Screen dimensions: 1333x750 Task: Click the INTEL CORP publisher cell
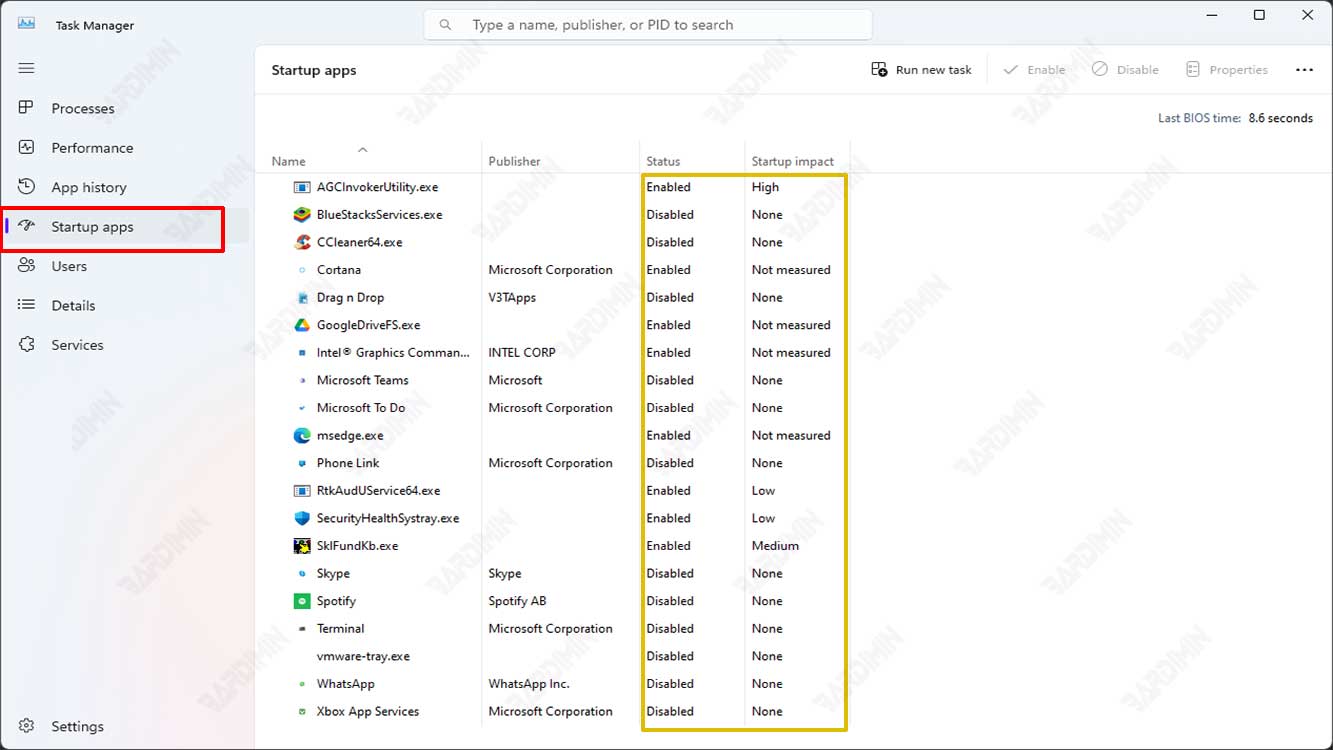(x=522, y=353)
